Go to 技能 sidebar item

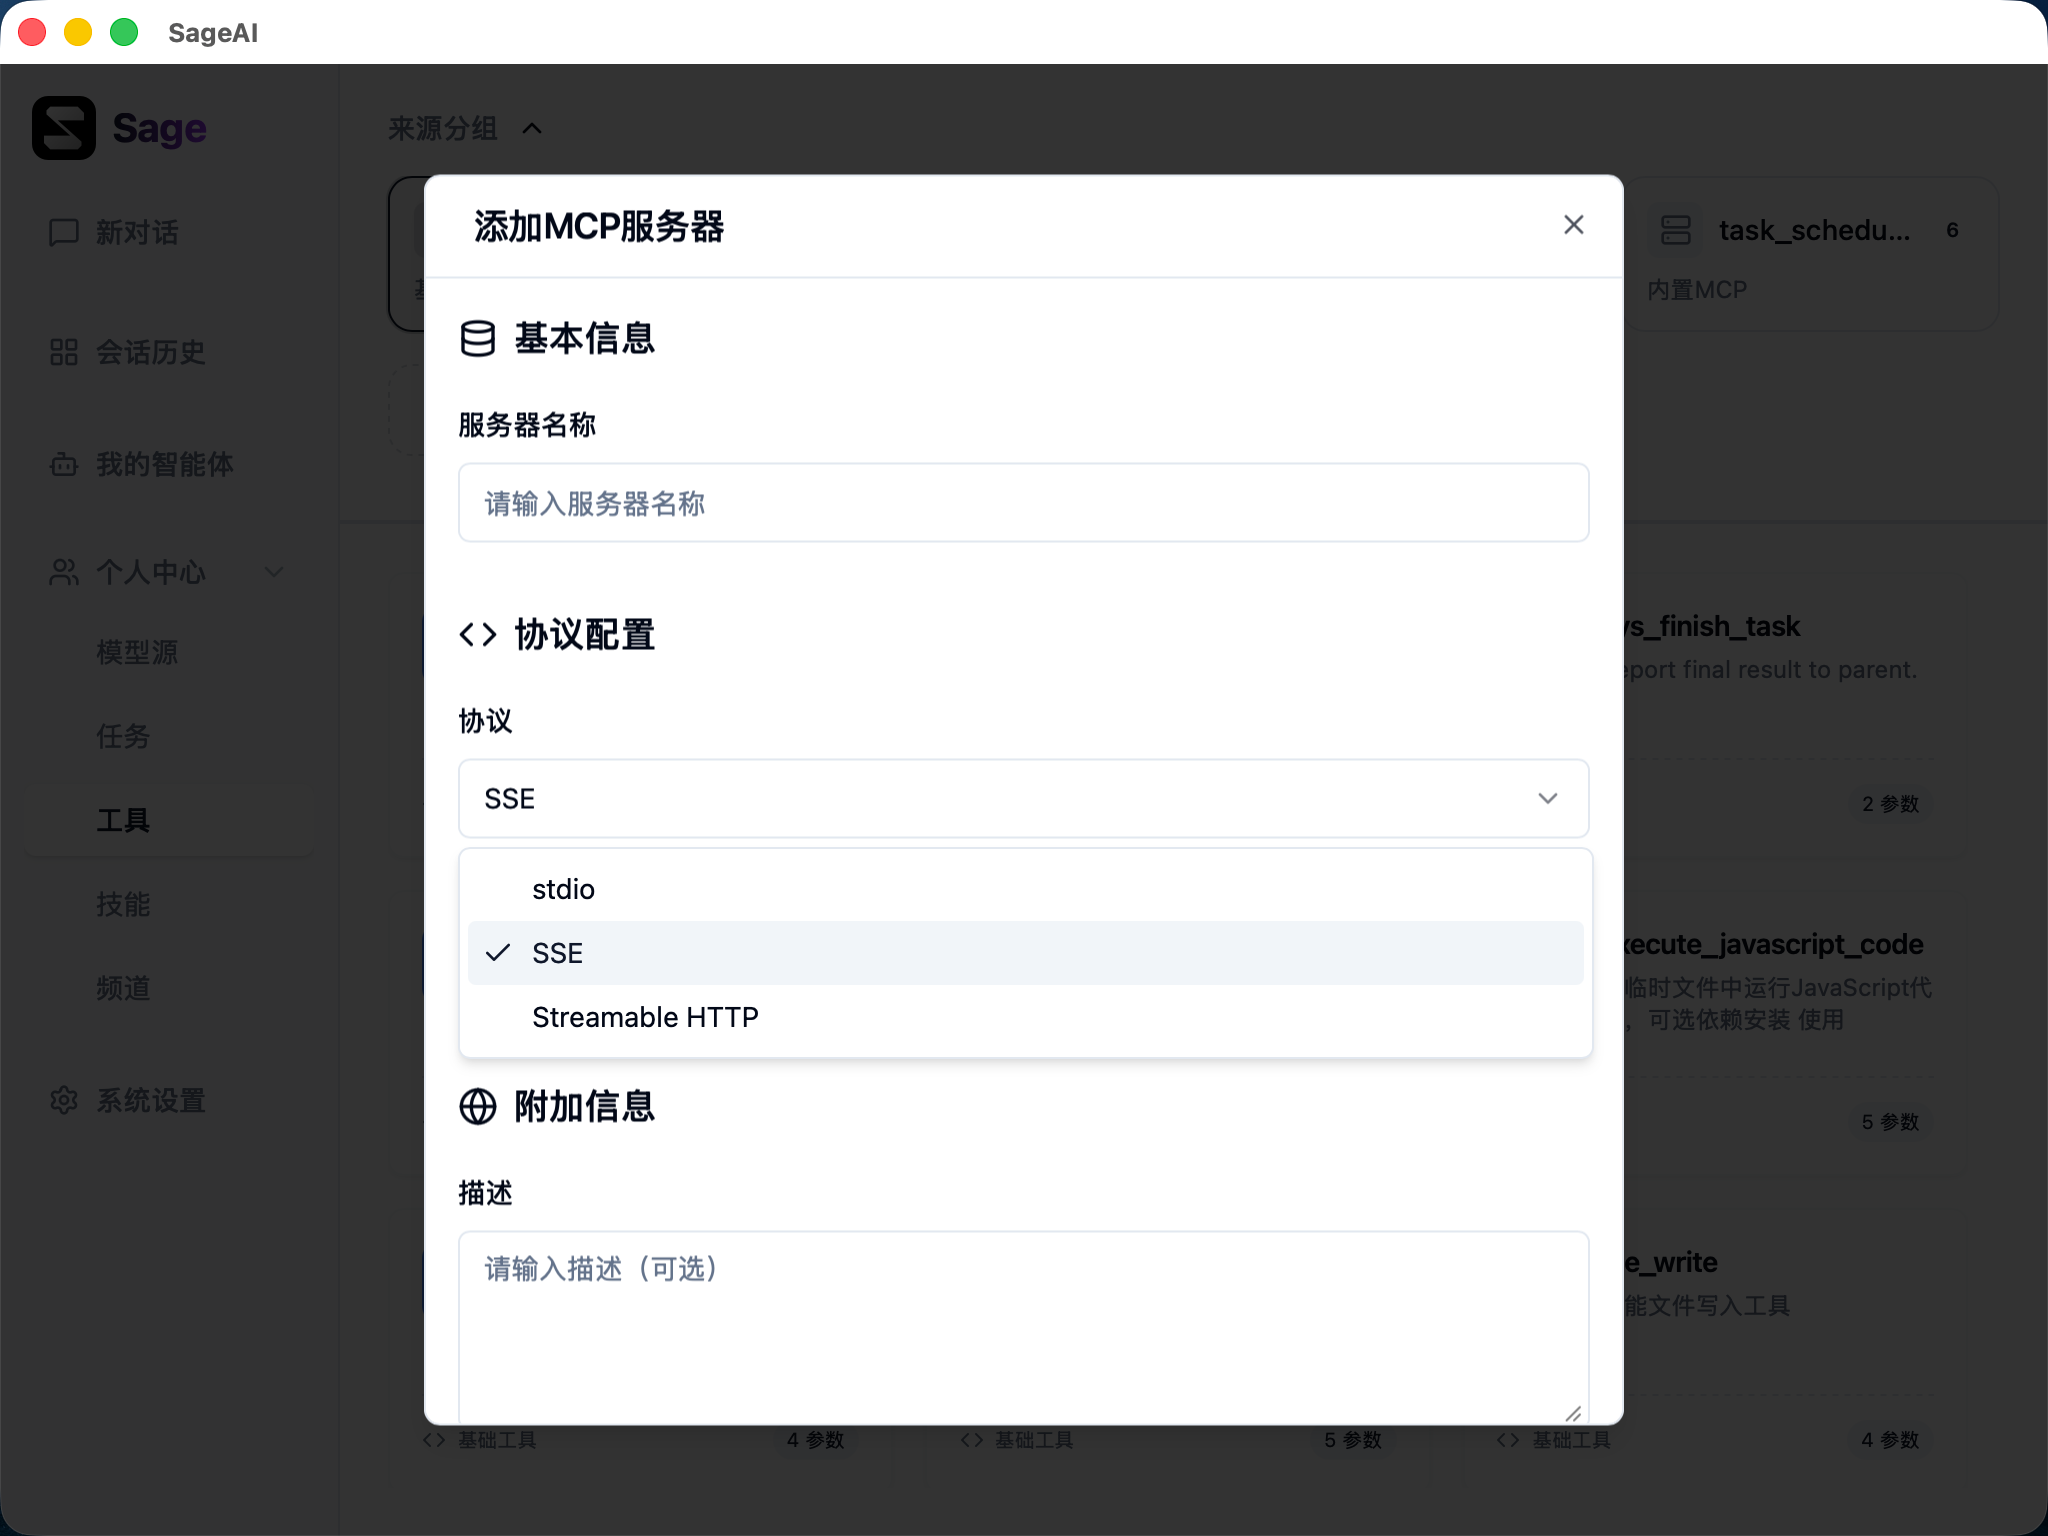point(123,904)
